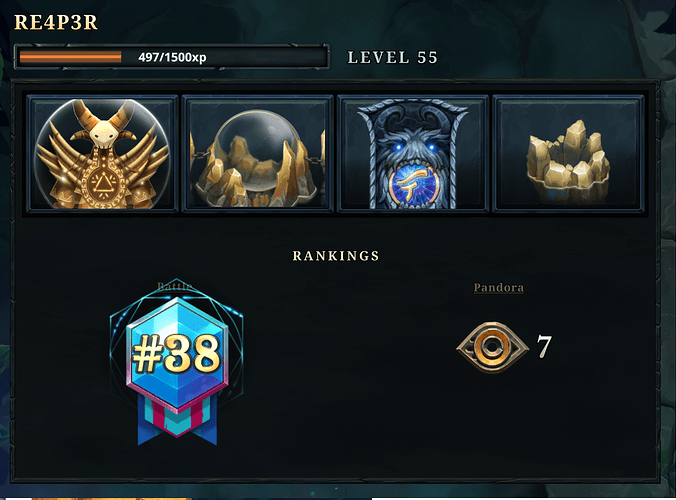Viewport: 676px width, 500px height.
Task: Click the 497/1500xp progress text
Action: coord(172,57)
